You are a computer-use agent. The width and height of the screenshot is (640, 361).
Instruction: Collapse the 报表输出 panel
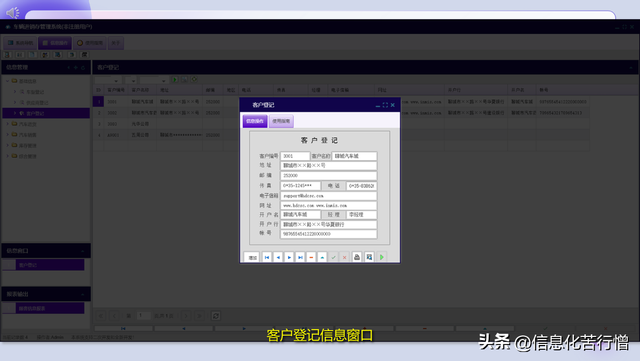[82, 294]
